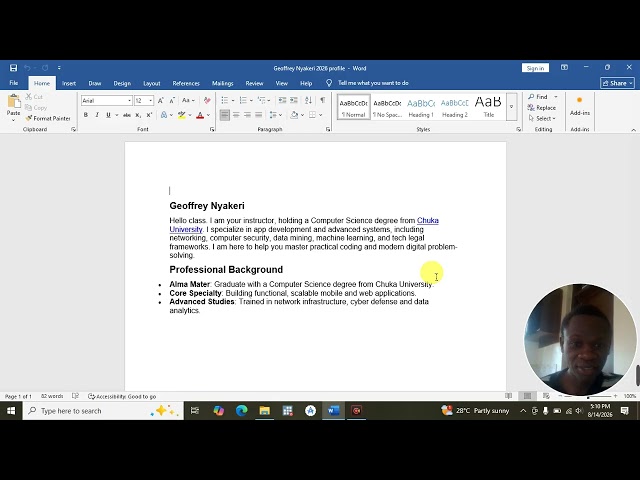Apply yellow text highlight color
The height and width of the screenshot is (480, 640).
[x=182, y=115]
